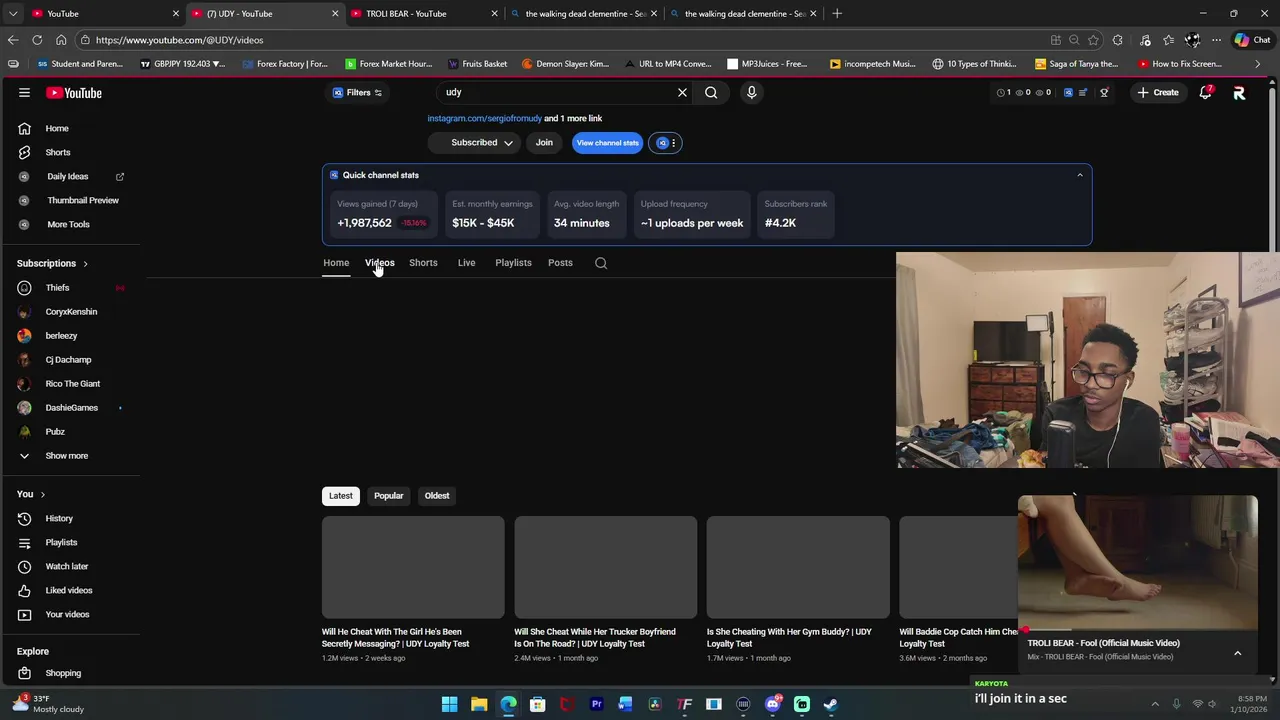Seek in the miniplayer red progress bar
Screen dimensions: 1280x720
pyautogui.click(x=1138, y=630)
